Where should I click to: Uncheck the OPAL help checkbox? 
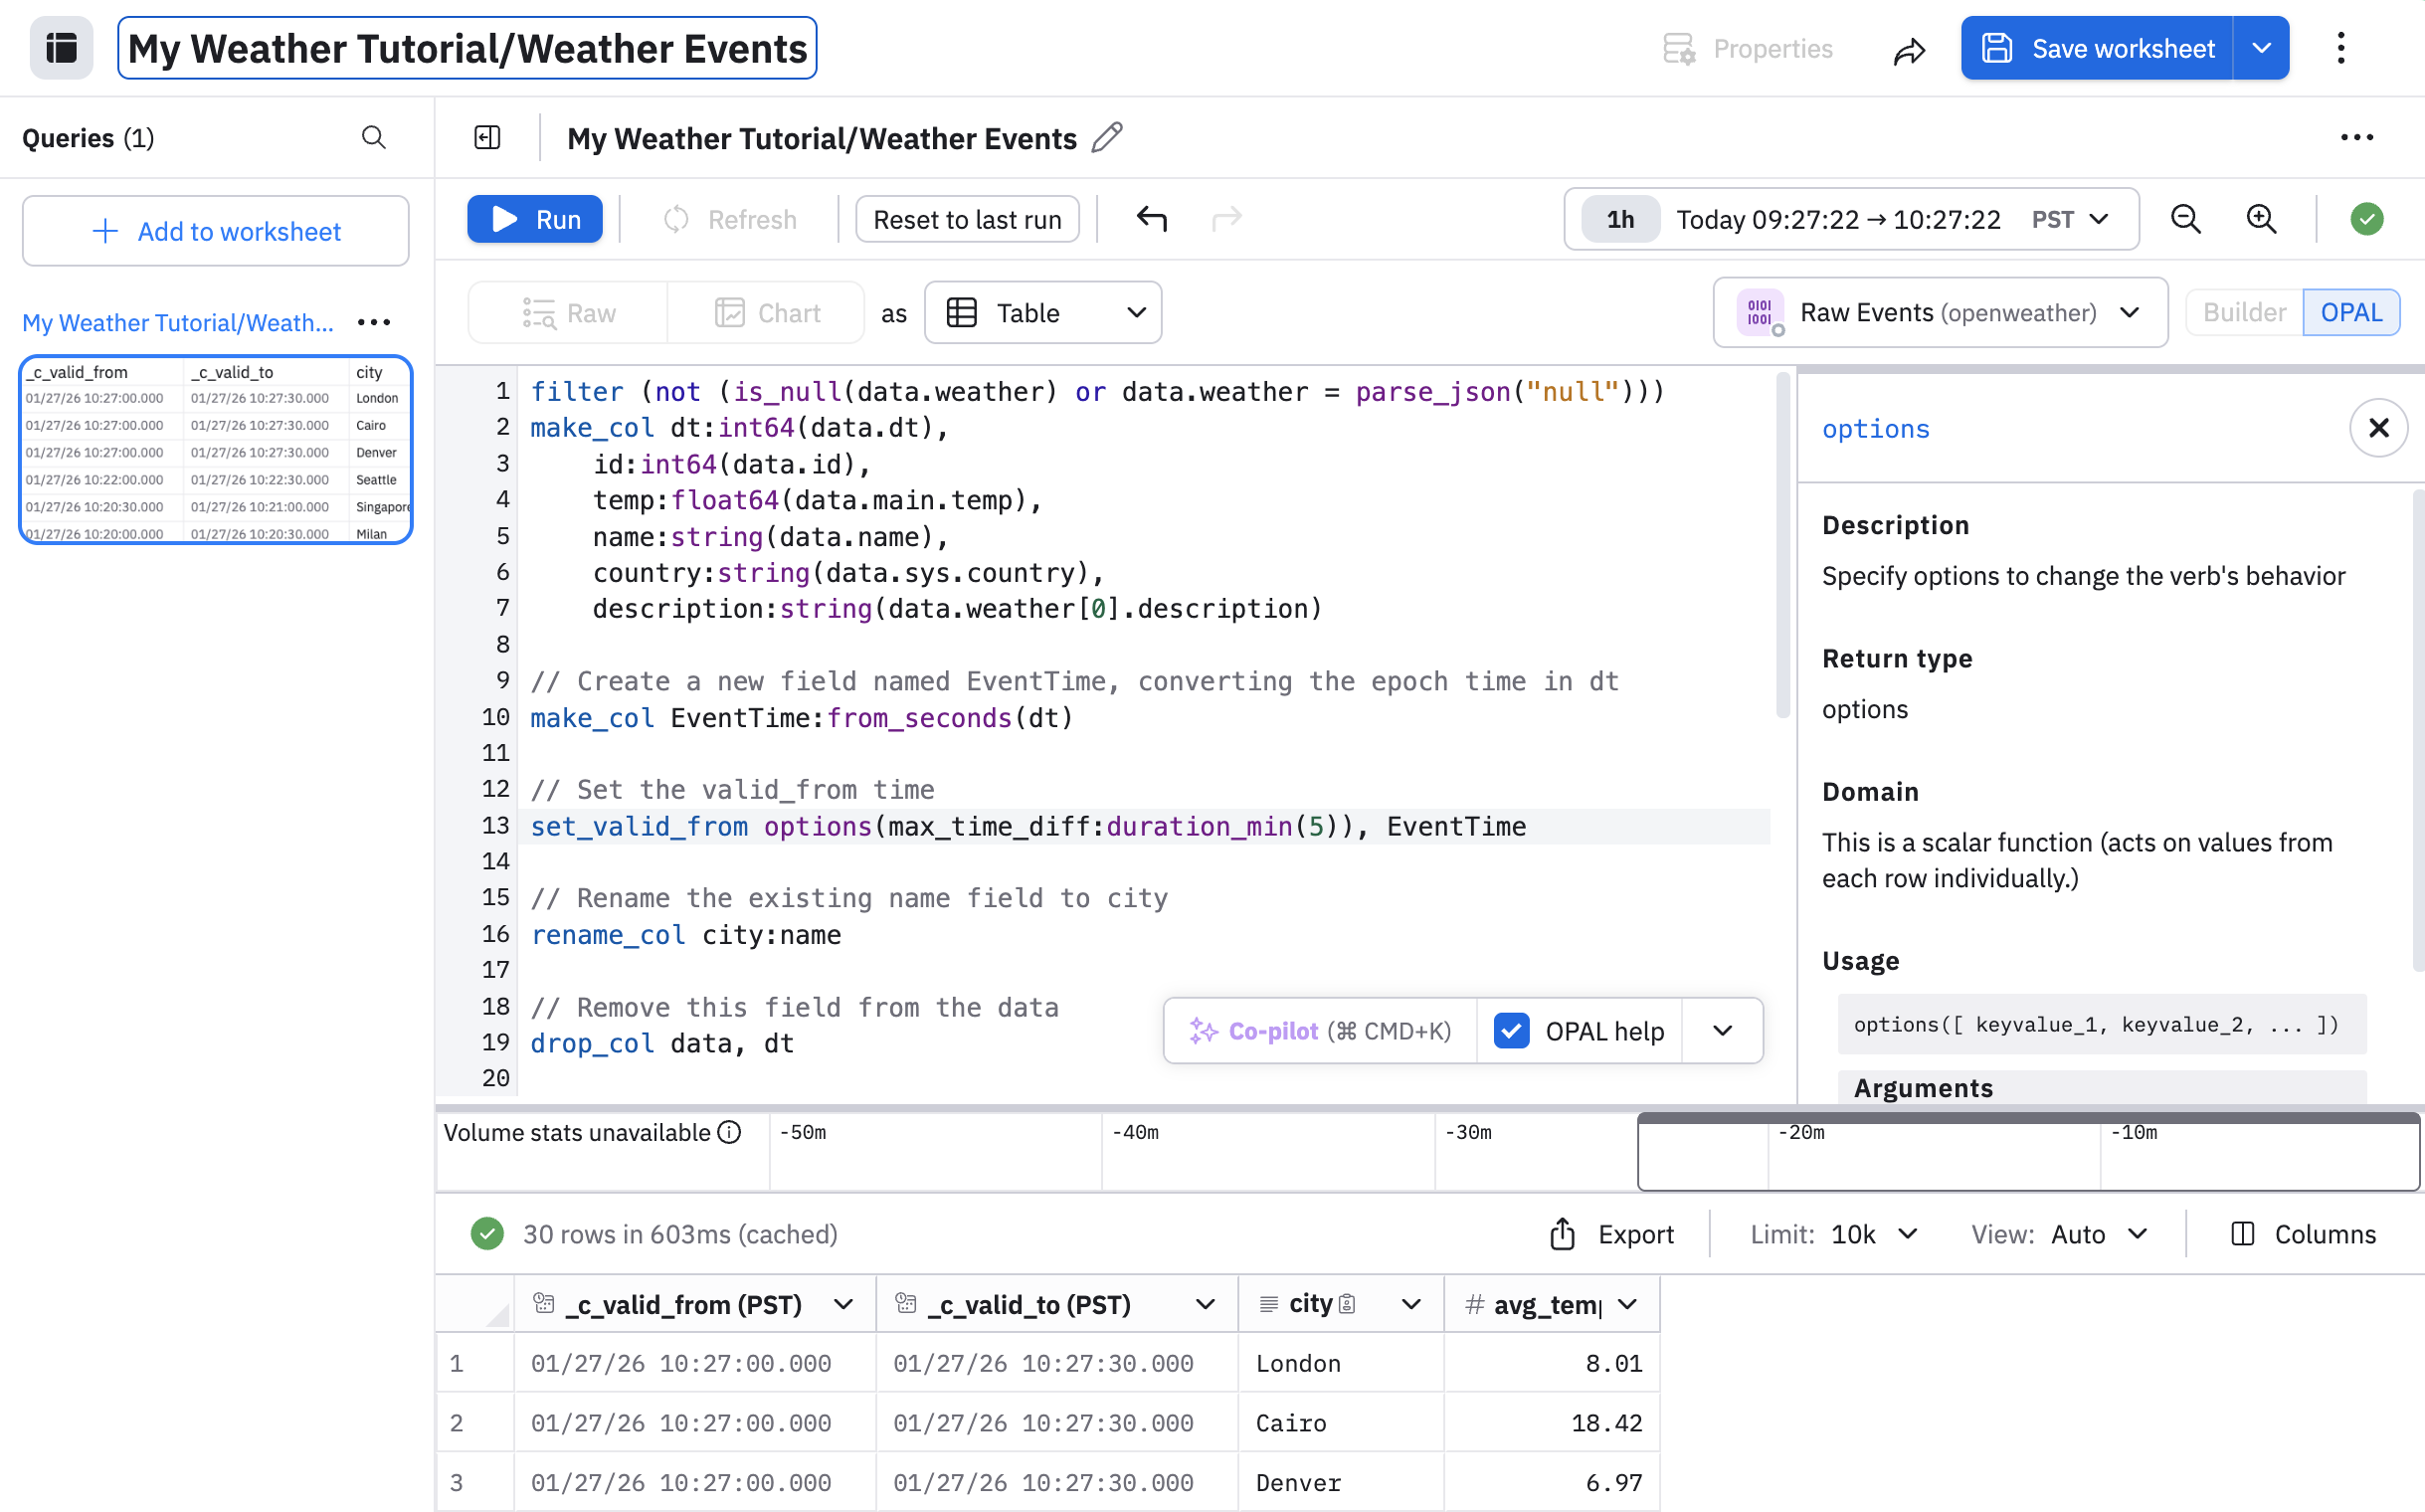coord(1511,1030)
